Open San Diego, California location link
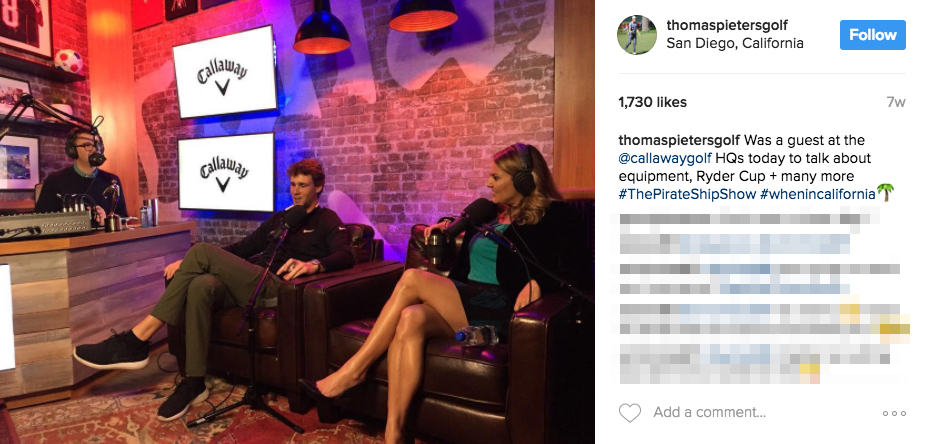925x444 pixels. coord(734,44)
